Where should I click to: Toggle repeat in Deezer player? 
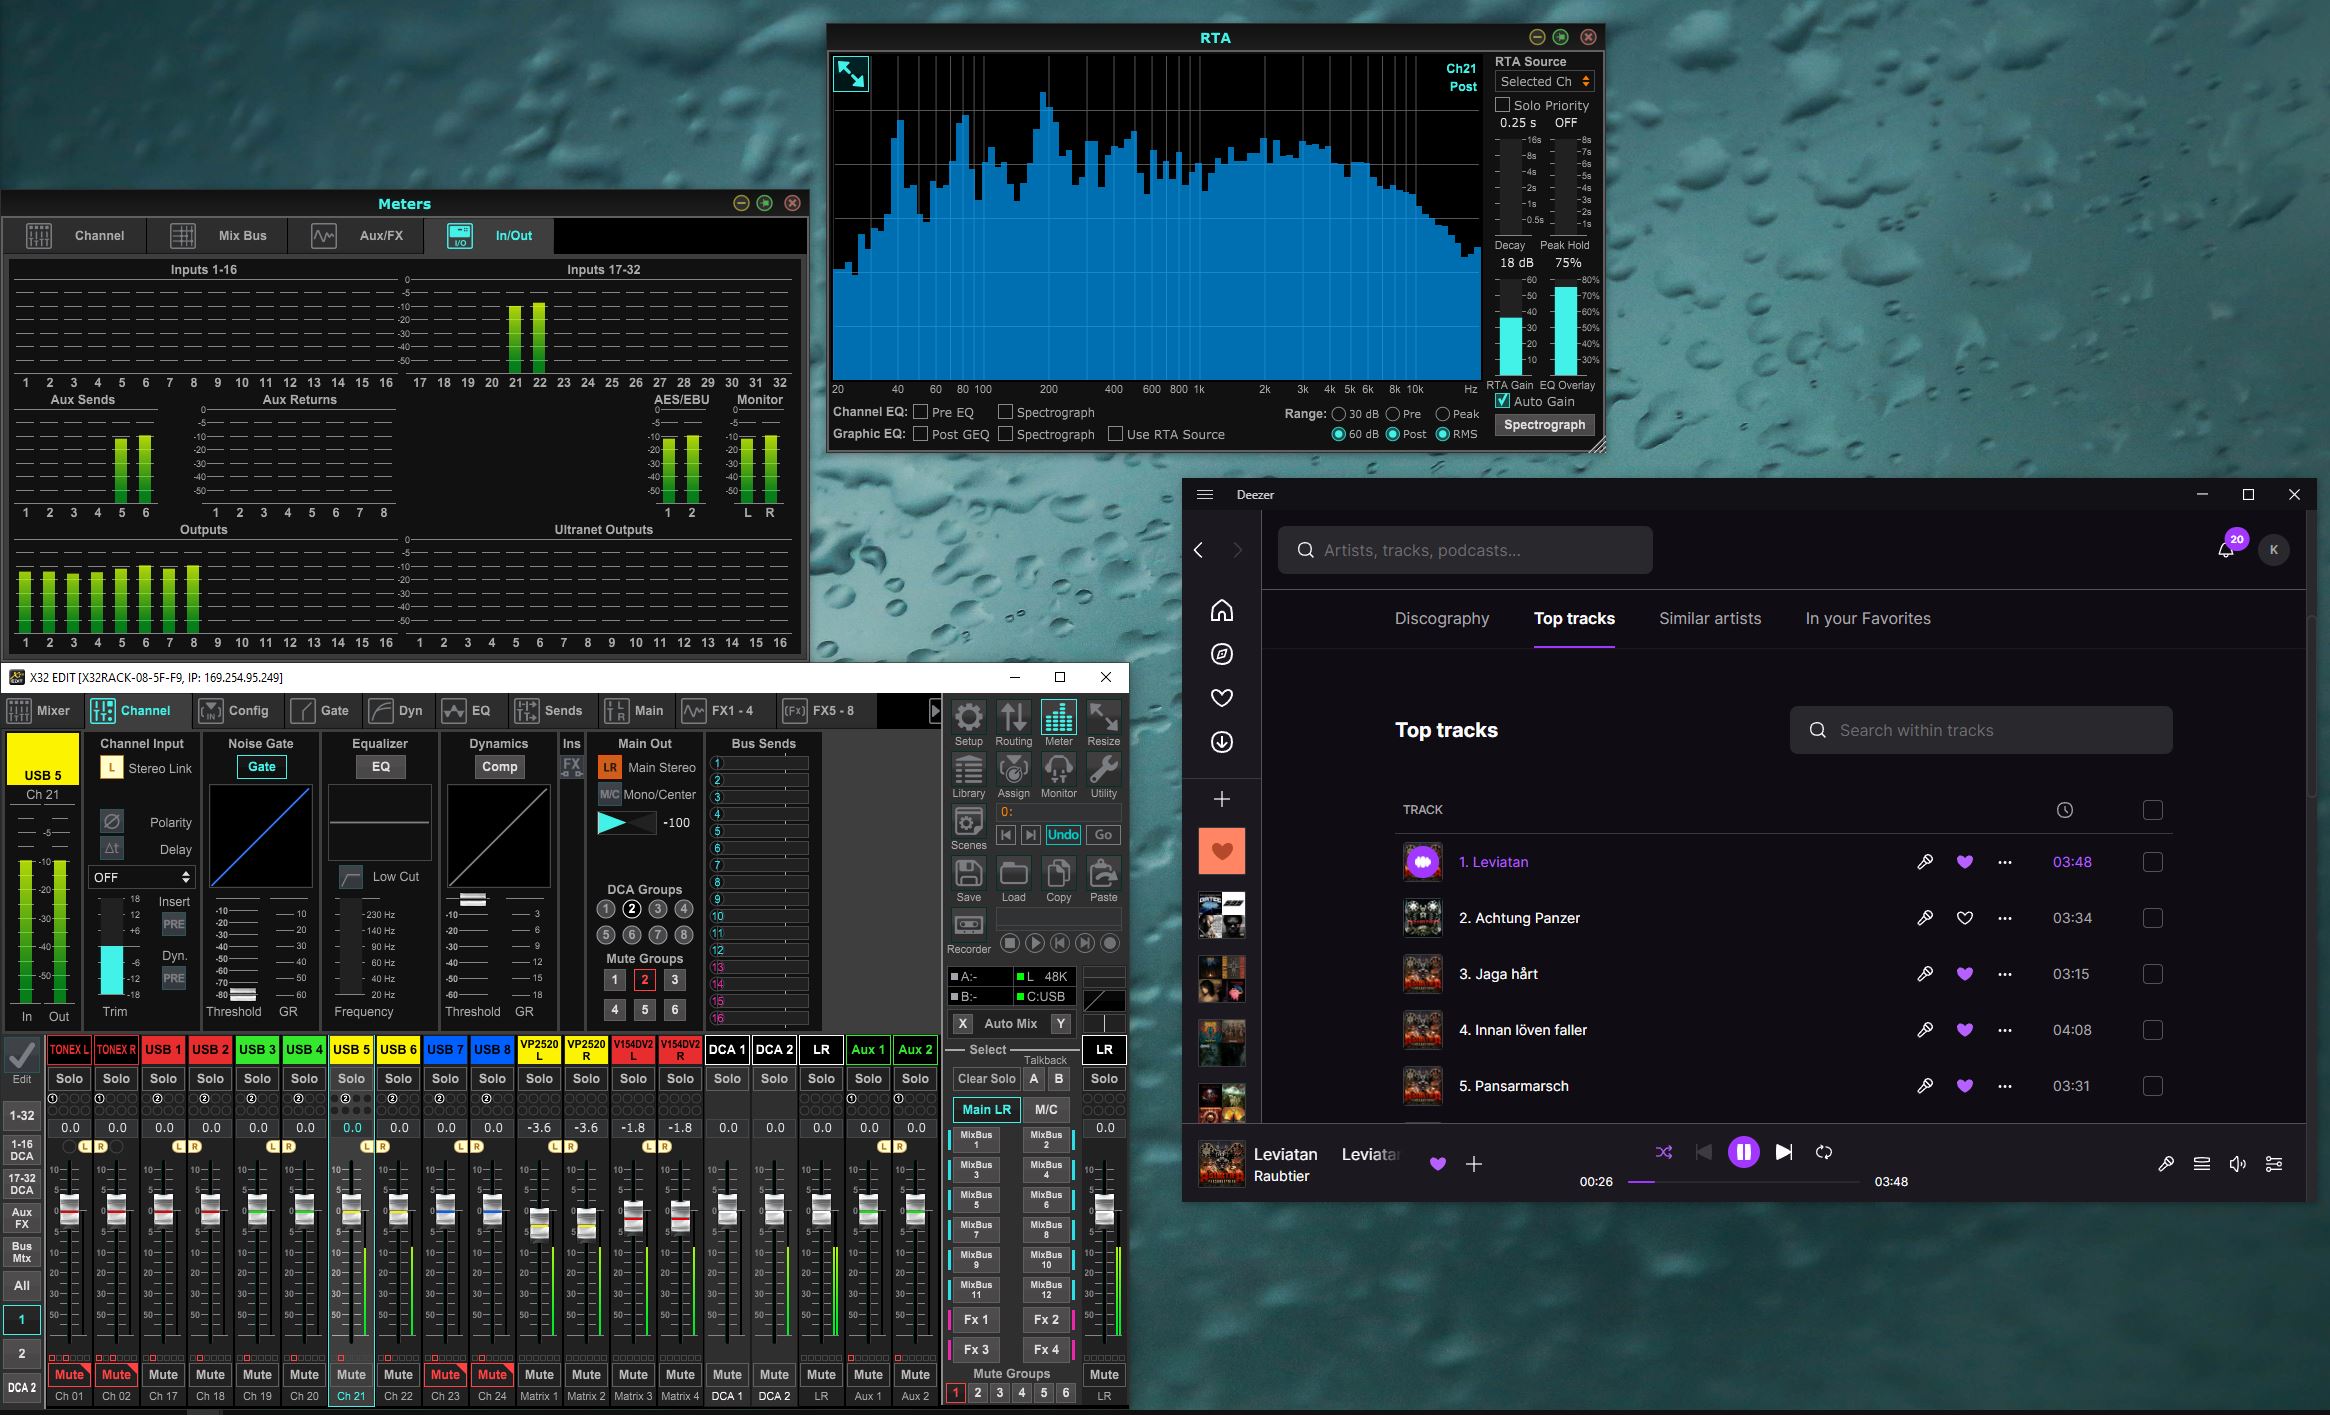(x=1824, y=1152)
